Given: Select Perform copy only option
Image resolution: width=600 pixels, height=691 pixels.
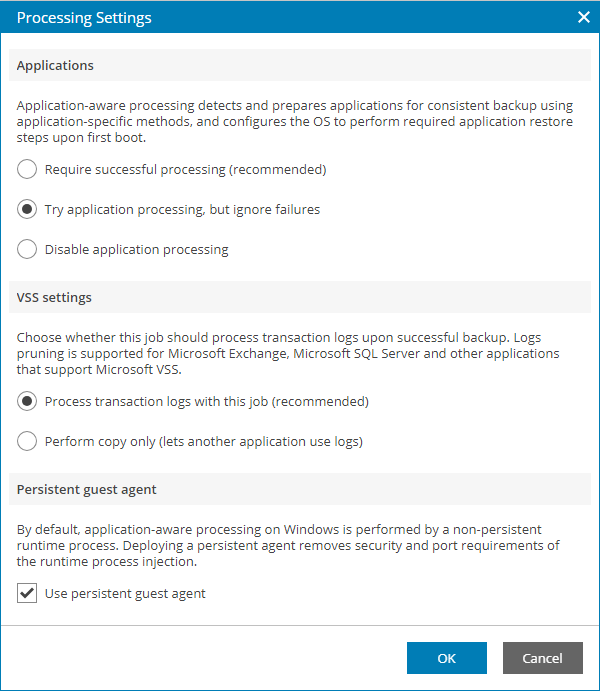Looking at the screenshot, I should coord(28,441).
